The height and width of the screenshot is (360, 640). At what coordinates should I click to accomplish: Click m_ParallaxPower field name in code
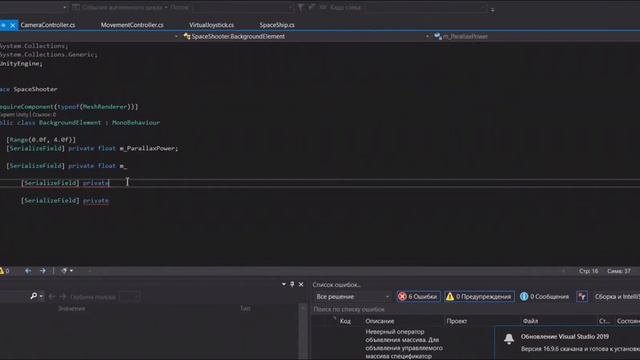coord(147,149)
